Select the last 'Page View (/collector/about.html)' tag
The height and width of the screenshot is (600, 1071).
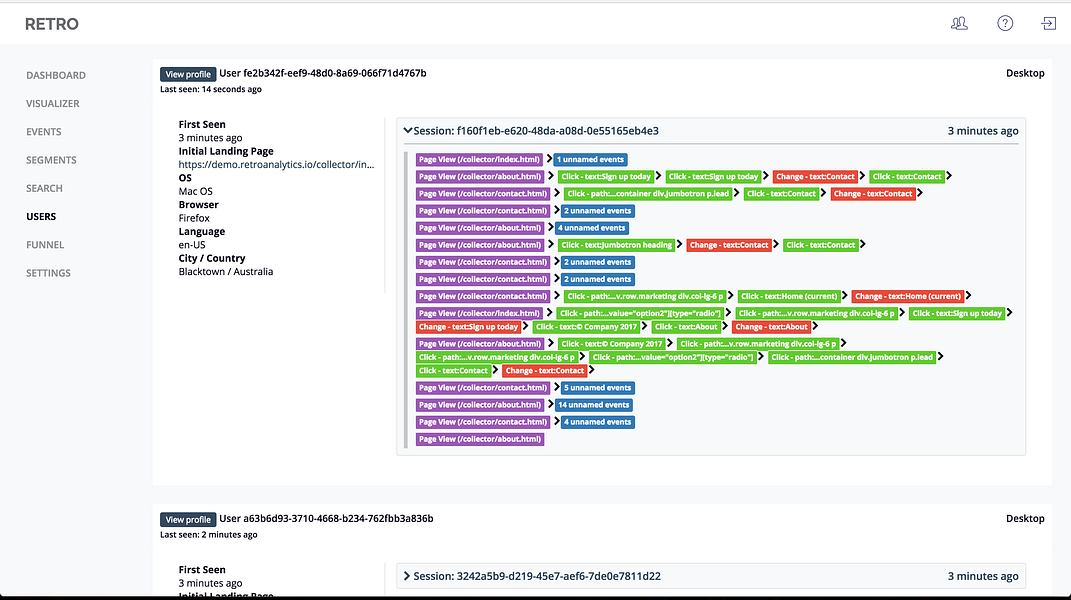click(480, 439)
